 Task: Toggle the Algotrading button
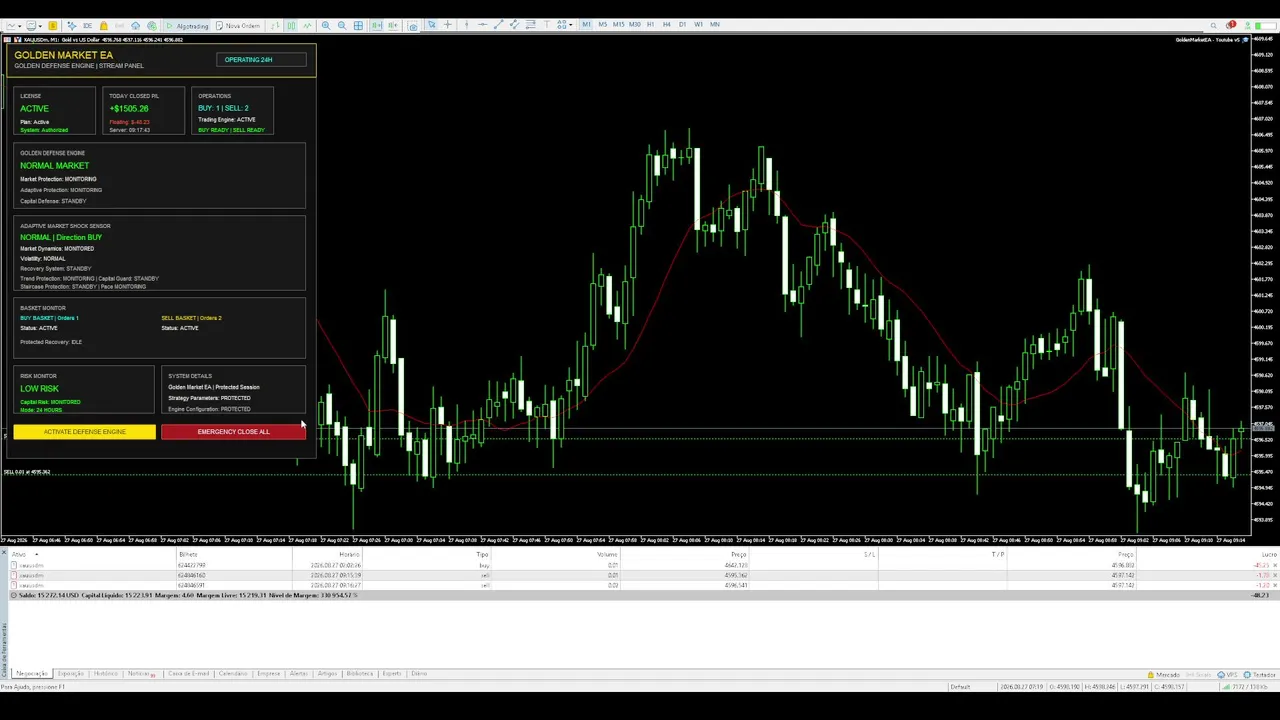tap(187, 25)
